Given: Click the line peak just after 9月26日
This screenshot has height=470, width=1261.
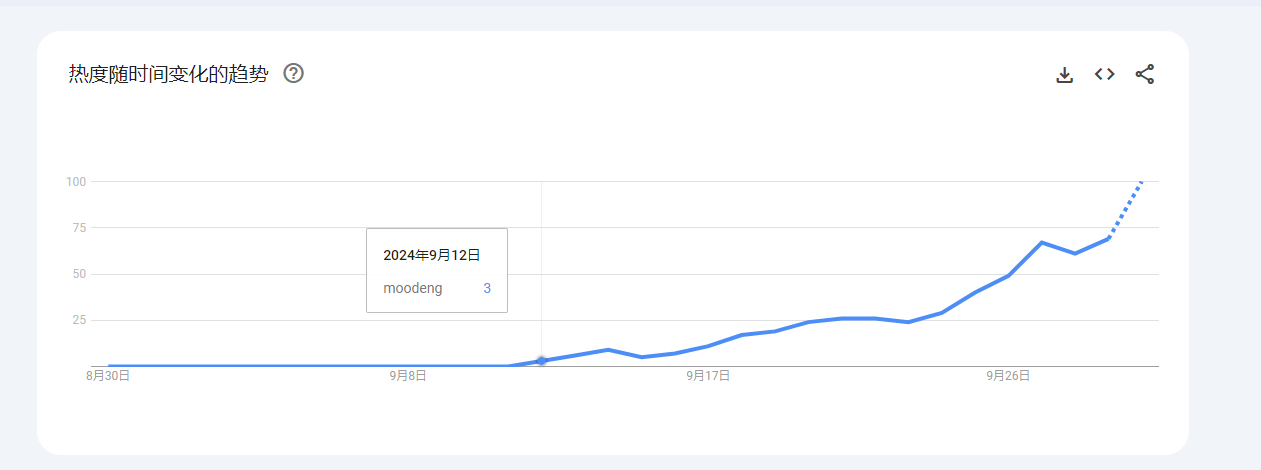Looking at the screenshot, I should [1042, 243].
